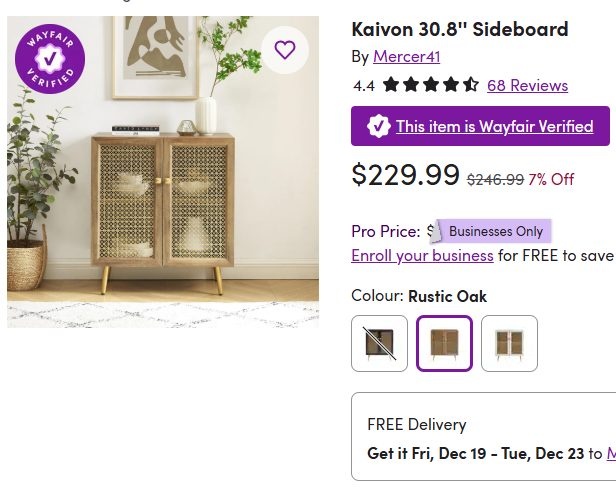Screen dimensions: 616x496
Task: Click the Enroll your business link
Action: pos(422,255)
